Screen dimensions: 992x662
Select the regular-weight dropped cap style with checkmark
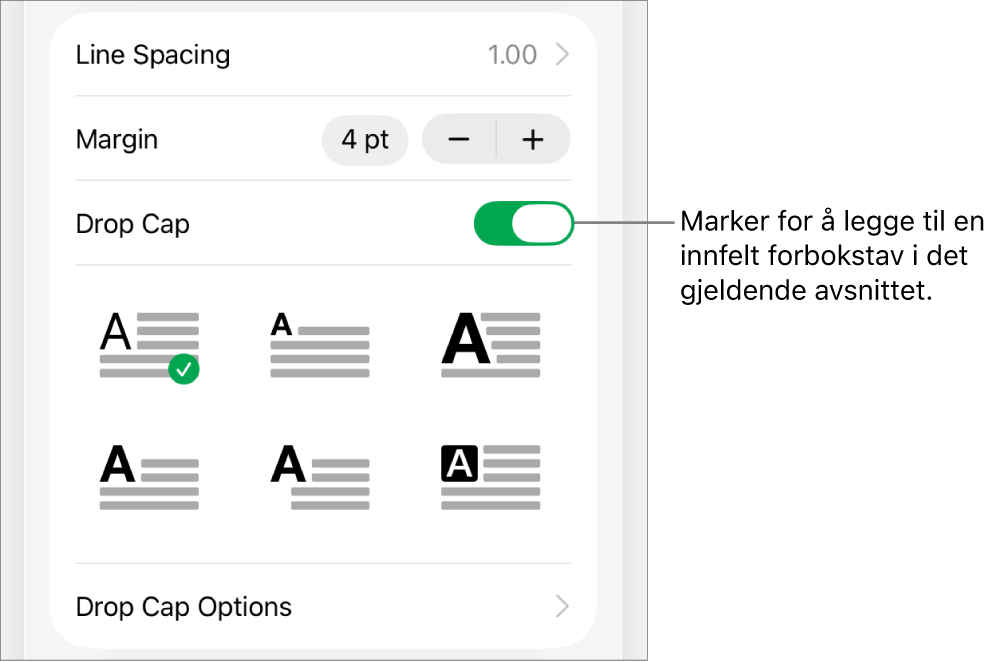point(149,346)
